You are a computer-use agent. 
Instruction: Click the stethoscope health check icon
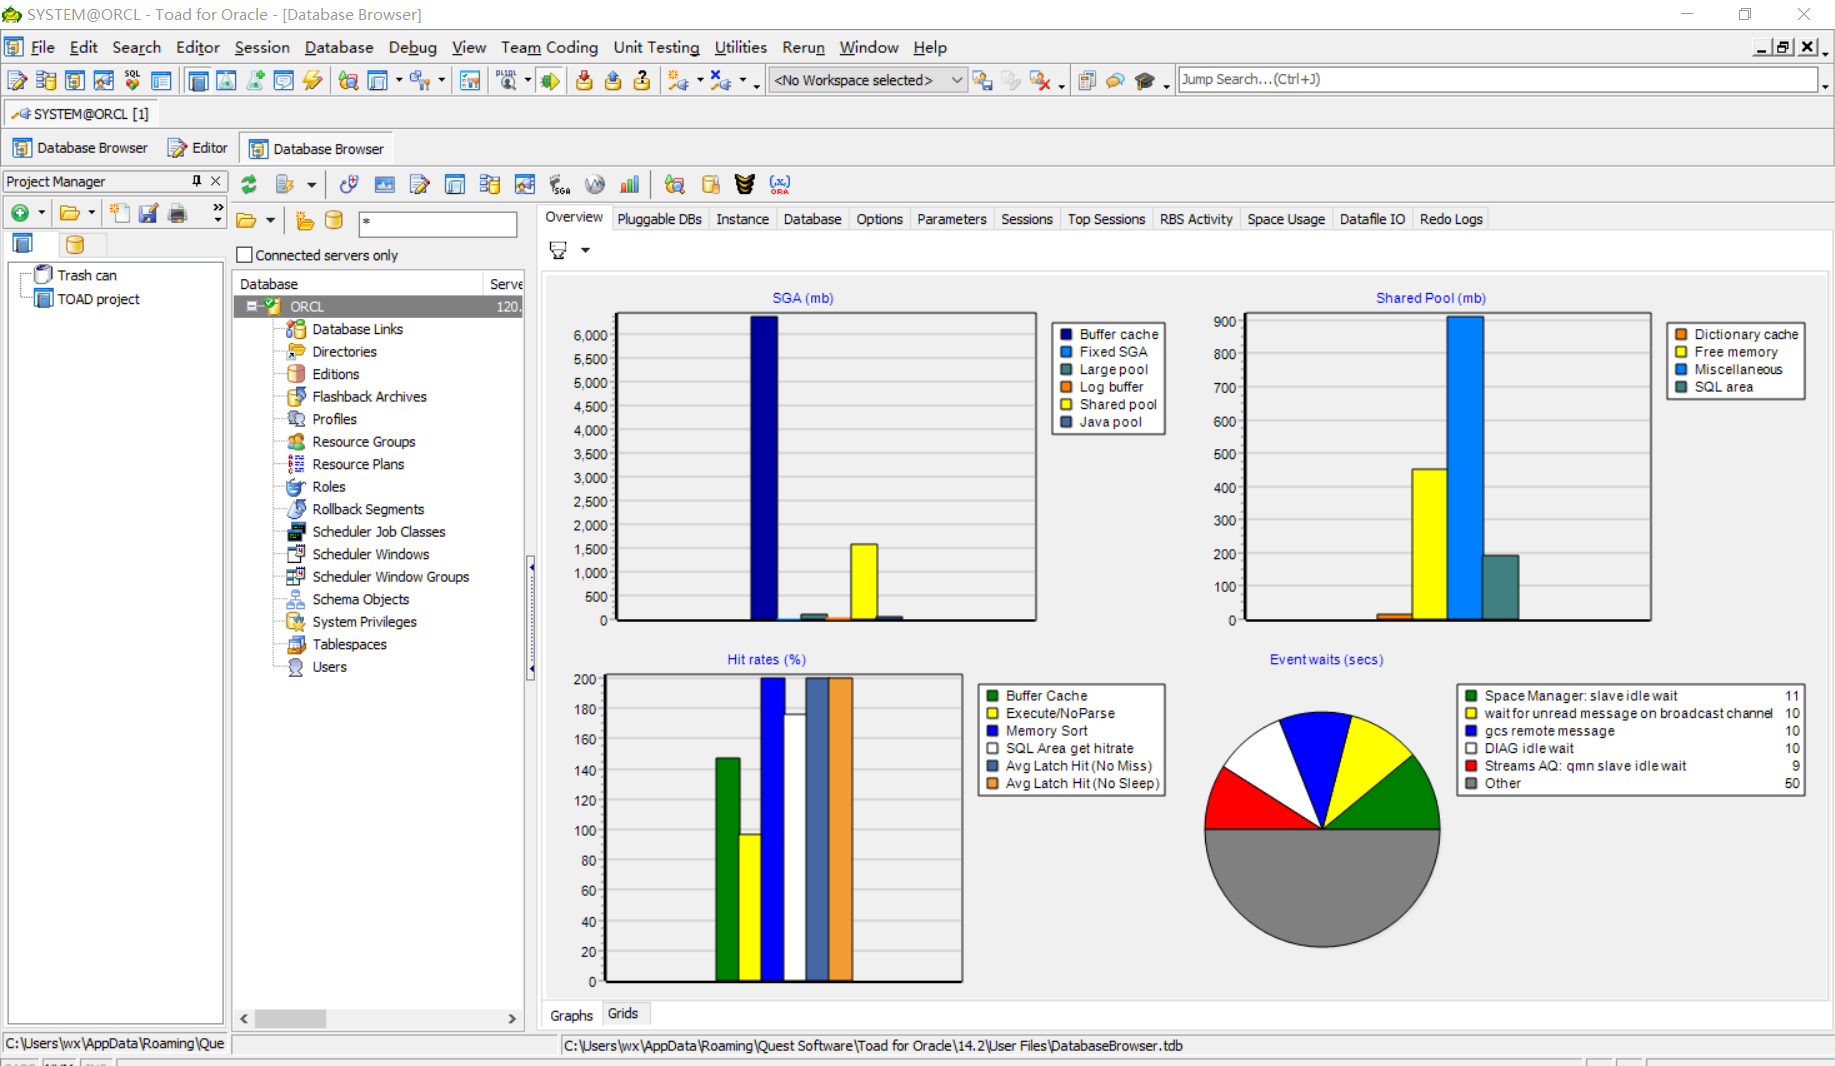point(349,184)
